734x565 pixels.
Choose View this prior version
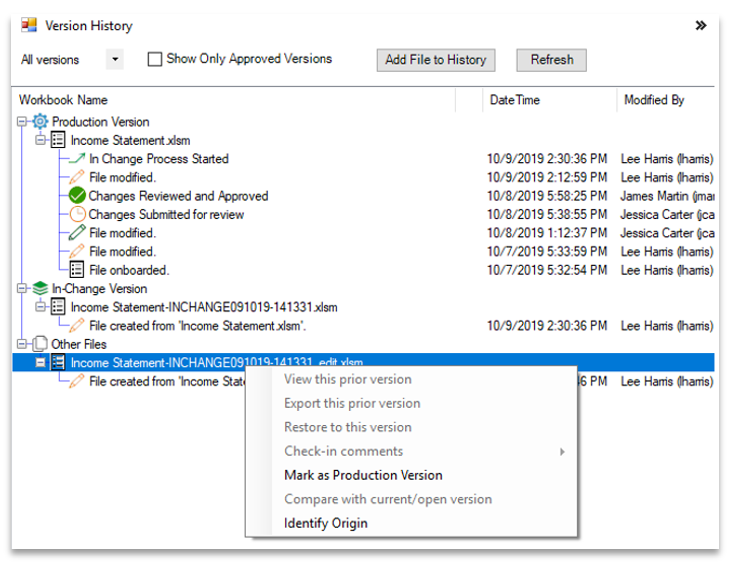point(348,380)
